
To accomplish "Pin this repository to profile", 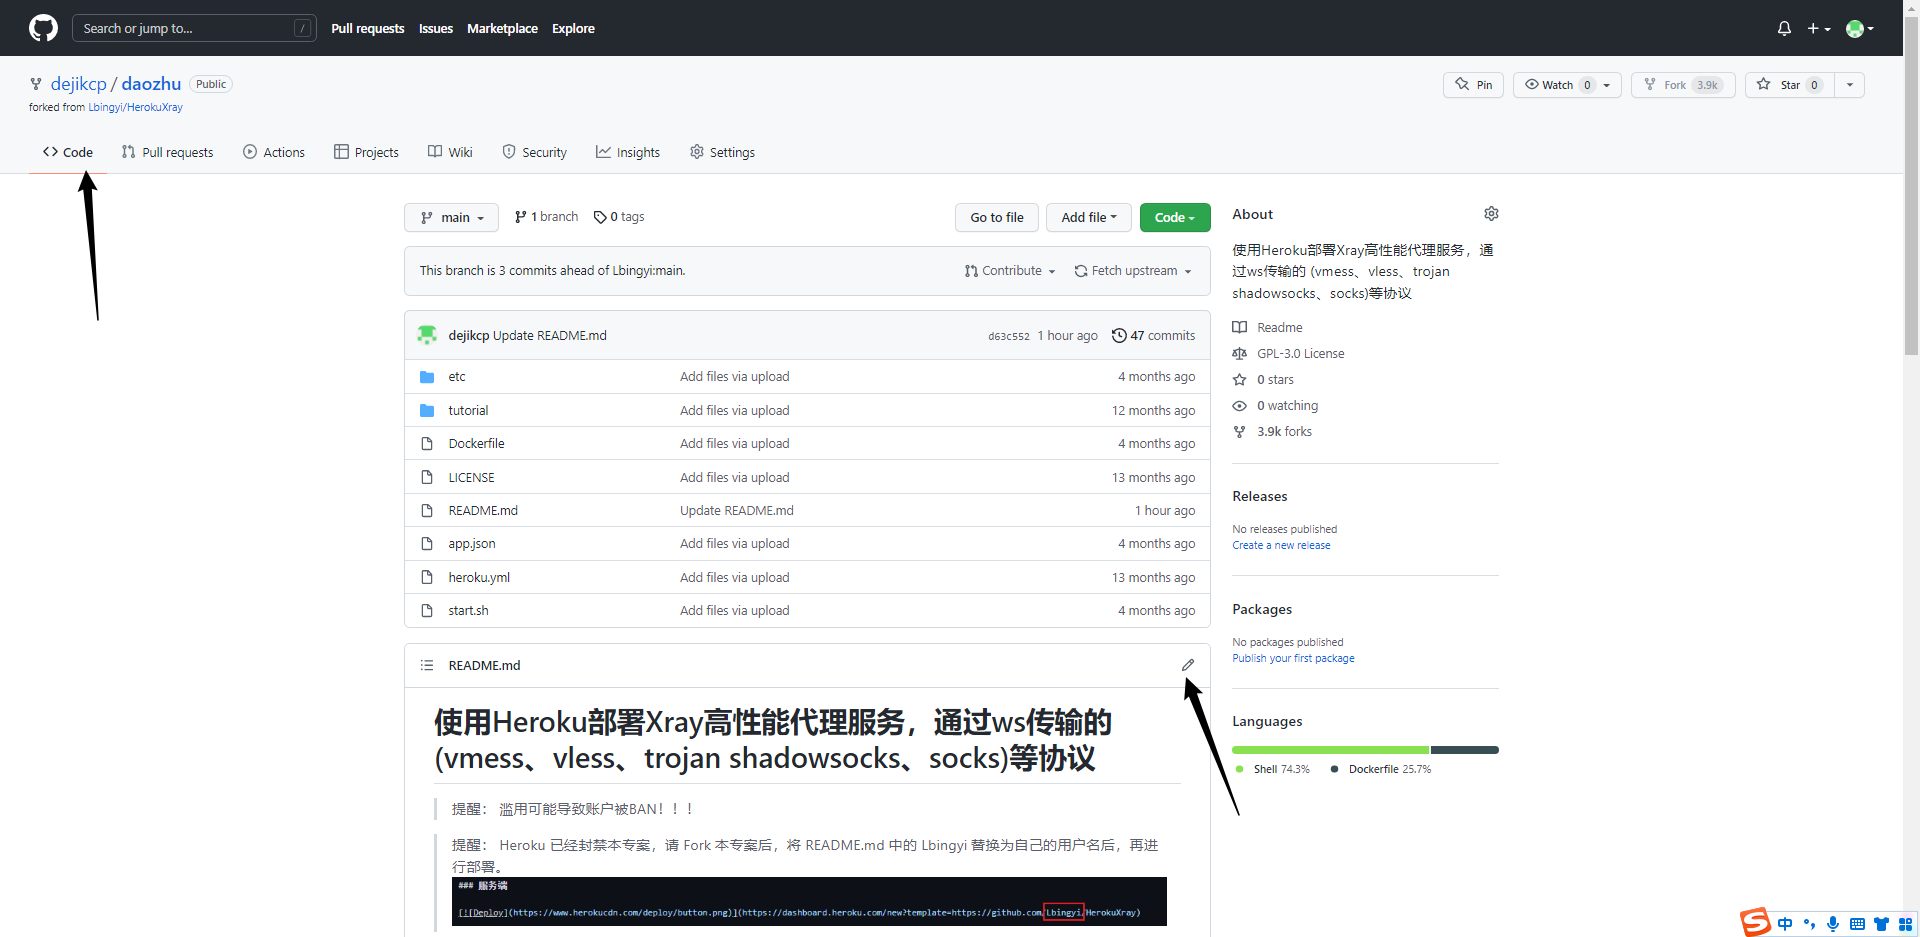I will point(1473,85).
